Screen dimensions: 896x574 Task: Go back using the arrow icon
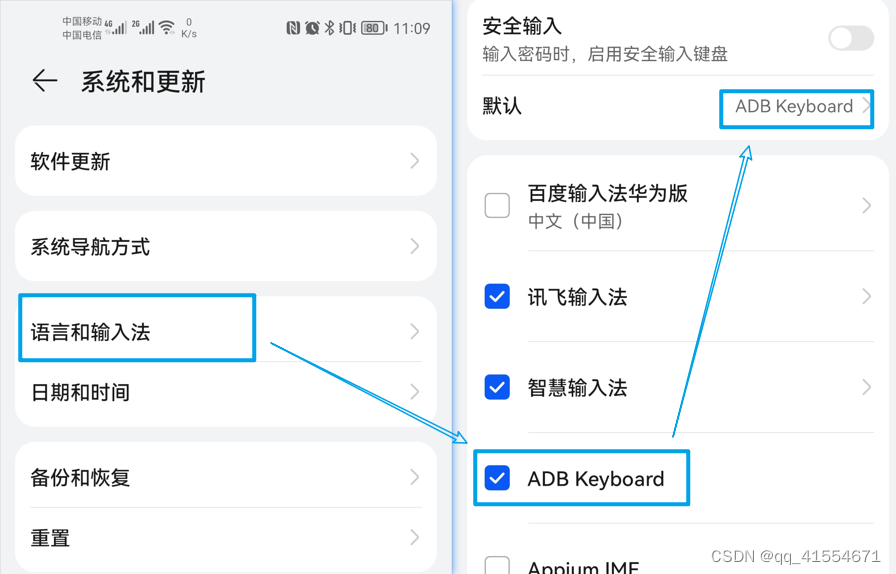coord(45,81)
